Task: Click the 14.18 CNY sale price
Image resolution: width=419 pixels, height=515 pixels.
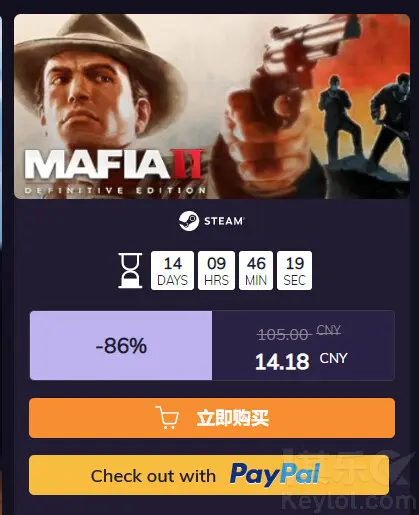Action: pyautogui.click(x=301, y=361)
